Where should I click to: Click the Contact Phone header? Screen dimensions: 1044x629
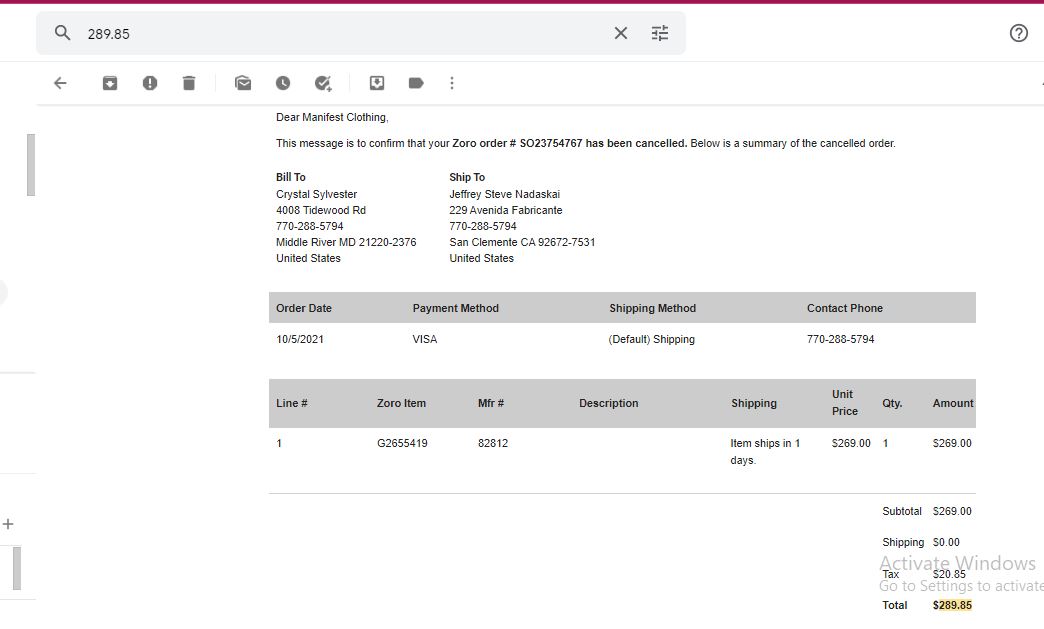pyautogui.click(x=845, y=308)
